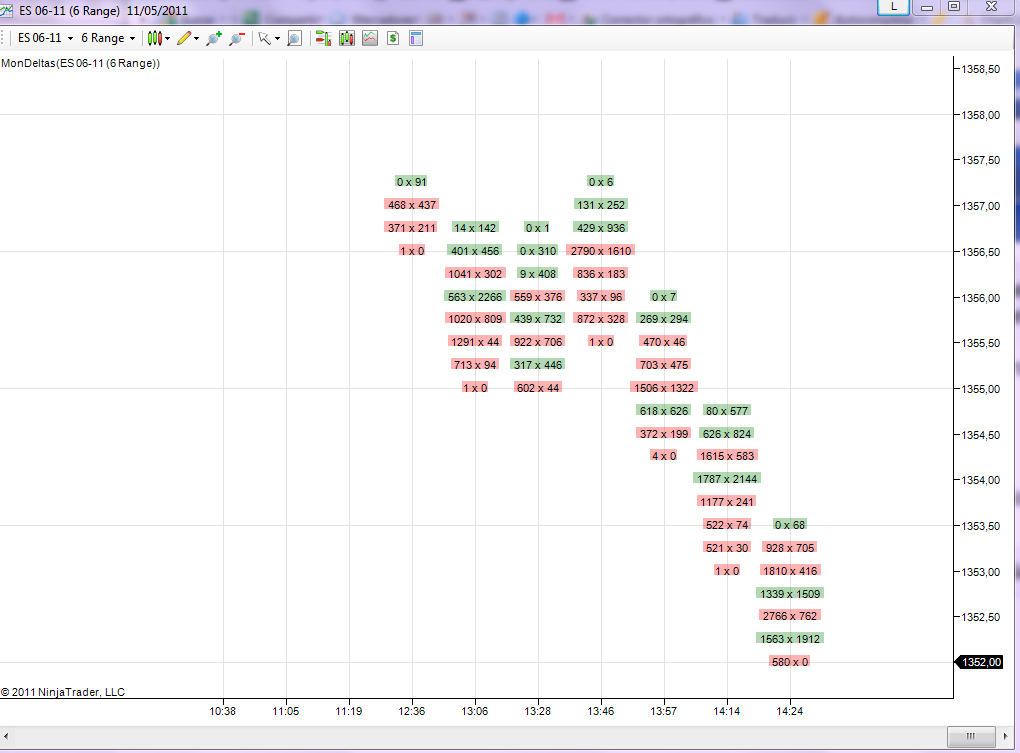Click the zoom in magnifier icon
This screenshot has width=1020, height=753.
[213, 38]
